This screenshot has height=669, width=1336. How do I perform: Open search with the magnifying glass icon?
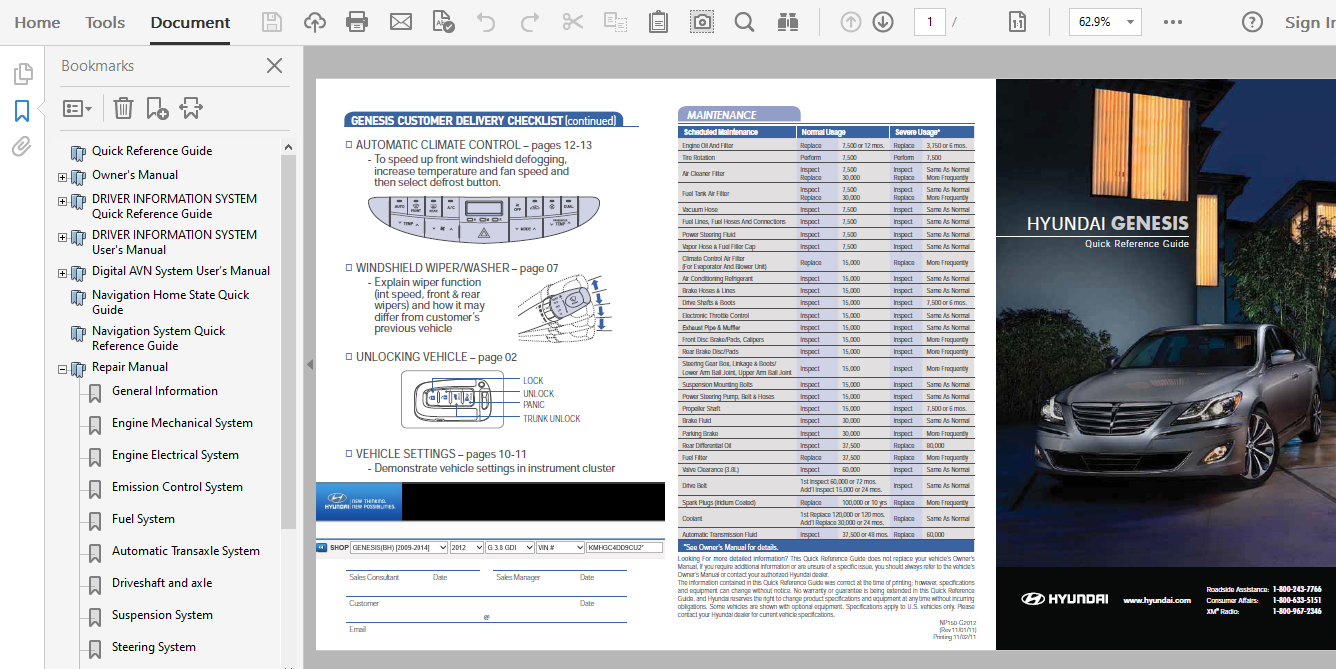tap(744, 22)
